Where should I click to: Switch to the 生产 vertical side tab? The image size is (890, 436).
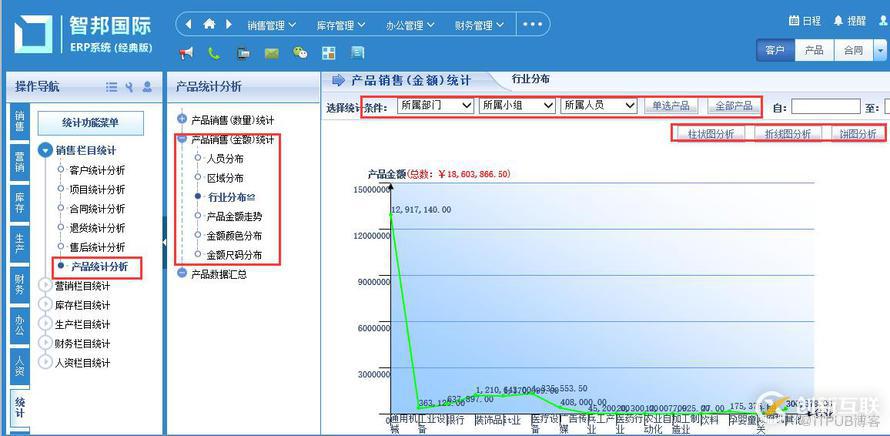[20, 244]
